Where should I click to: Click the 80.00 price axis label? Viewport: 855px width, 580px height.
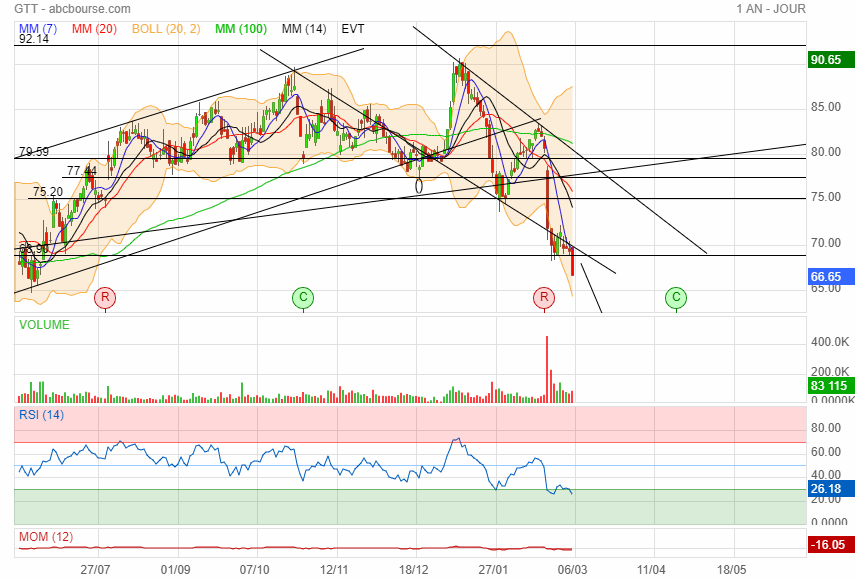coord(826,152)
